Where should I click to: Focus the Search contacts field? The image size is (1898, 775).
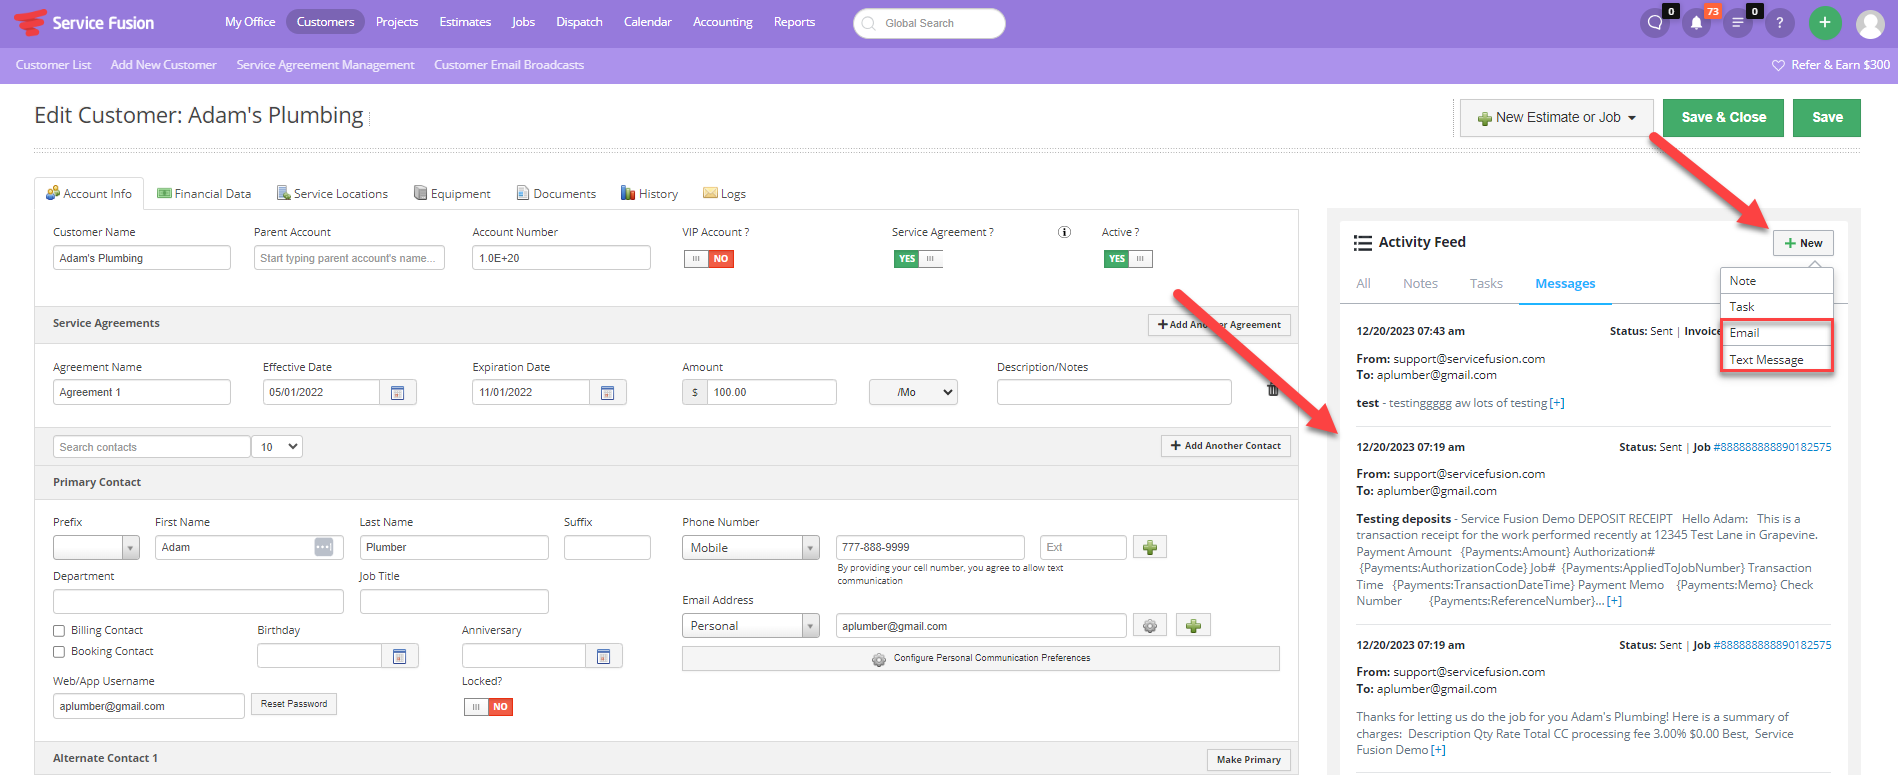152,447
